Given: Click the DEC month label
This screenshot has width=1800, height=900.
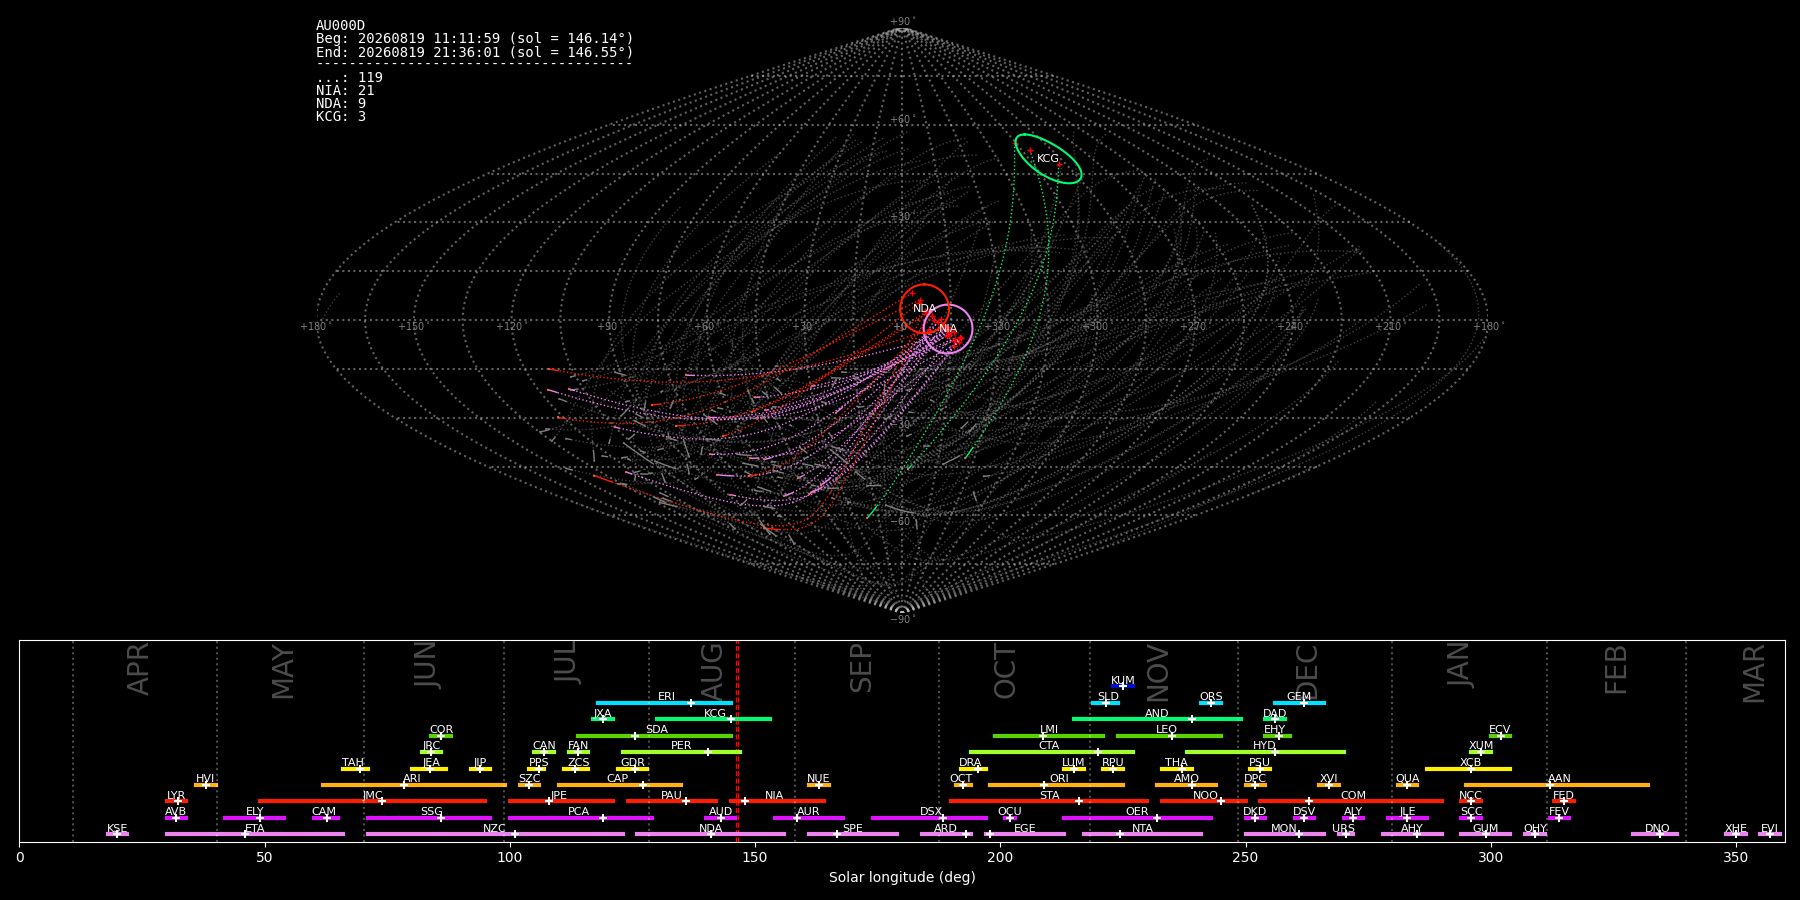Looking at the screenshot, I should point(1307,672).
